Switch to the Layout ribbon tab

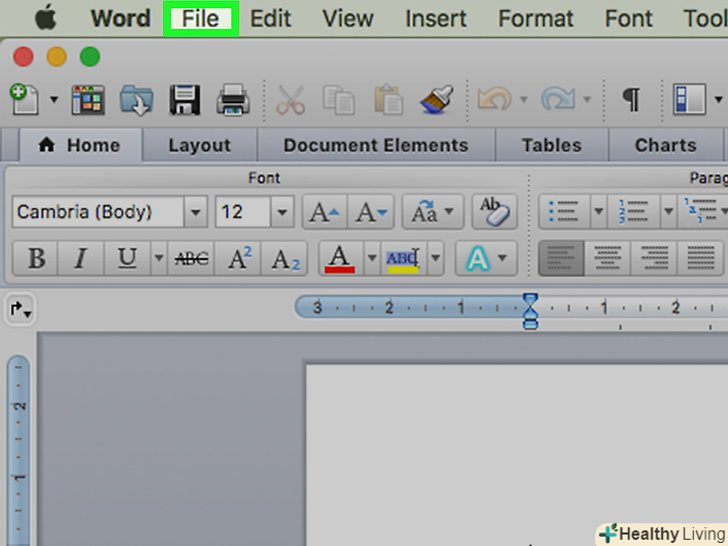[x=200, y=145]
